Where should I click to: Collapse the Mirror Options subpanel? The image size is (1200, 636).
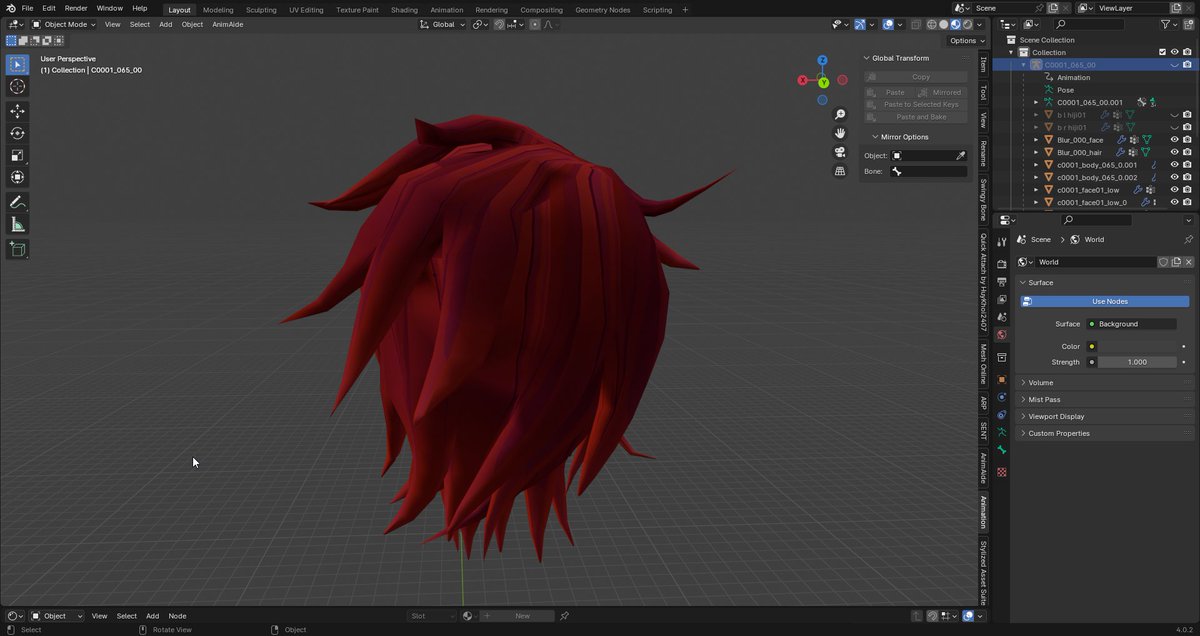874,137
